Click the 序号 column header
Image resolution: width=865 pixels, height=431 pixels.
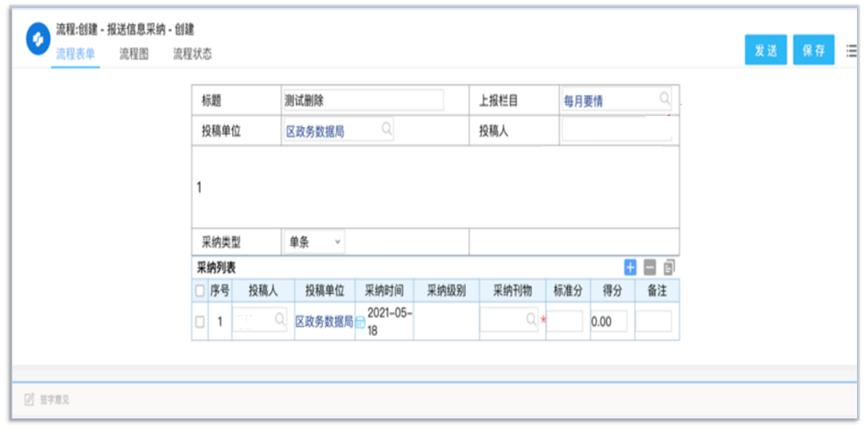[220, 291]
